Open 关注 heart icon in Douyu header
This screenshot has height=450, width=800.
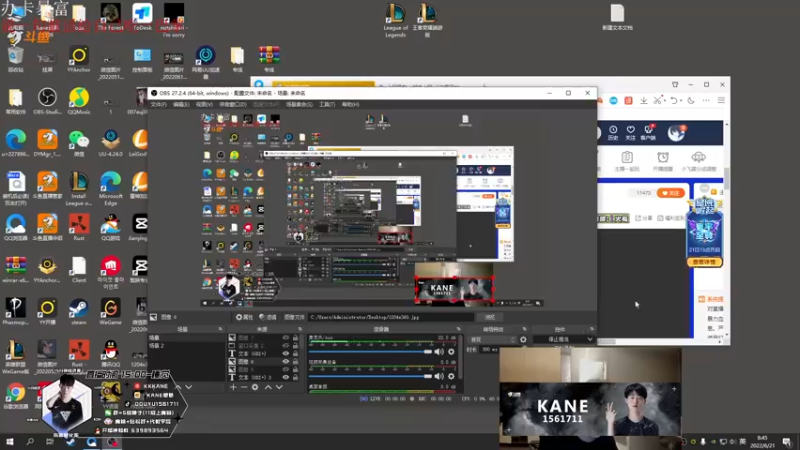click(631, 133)
